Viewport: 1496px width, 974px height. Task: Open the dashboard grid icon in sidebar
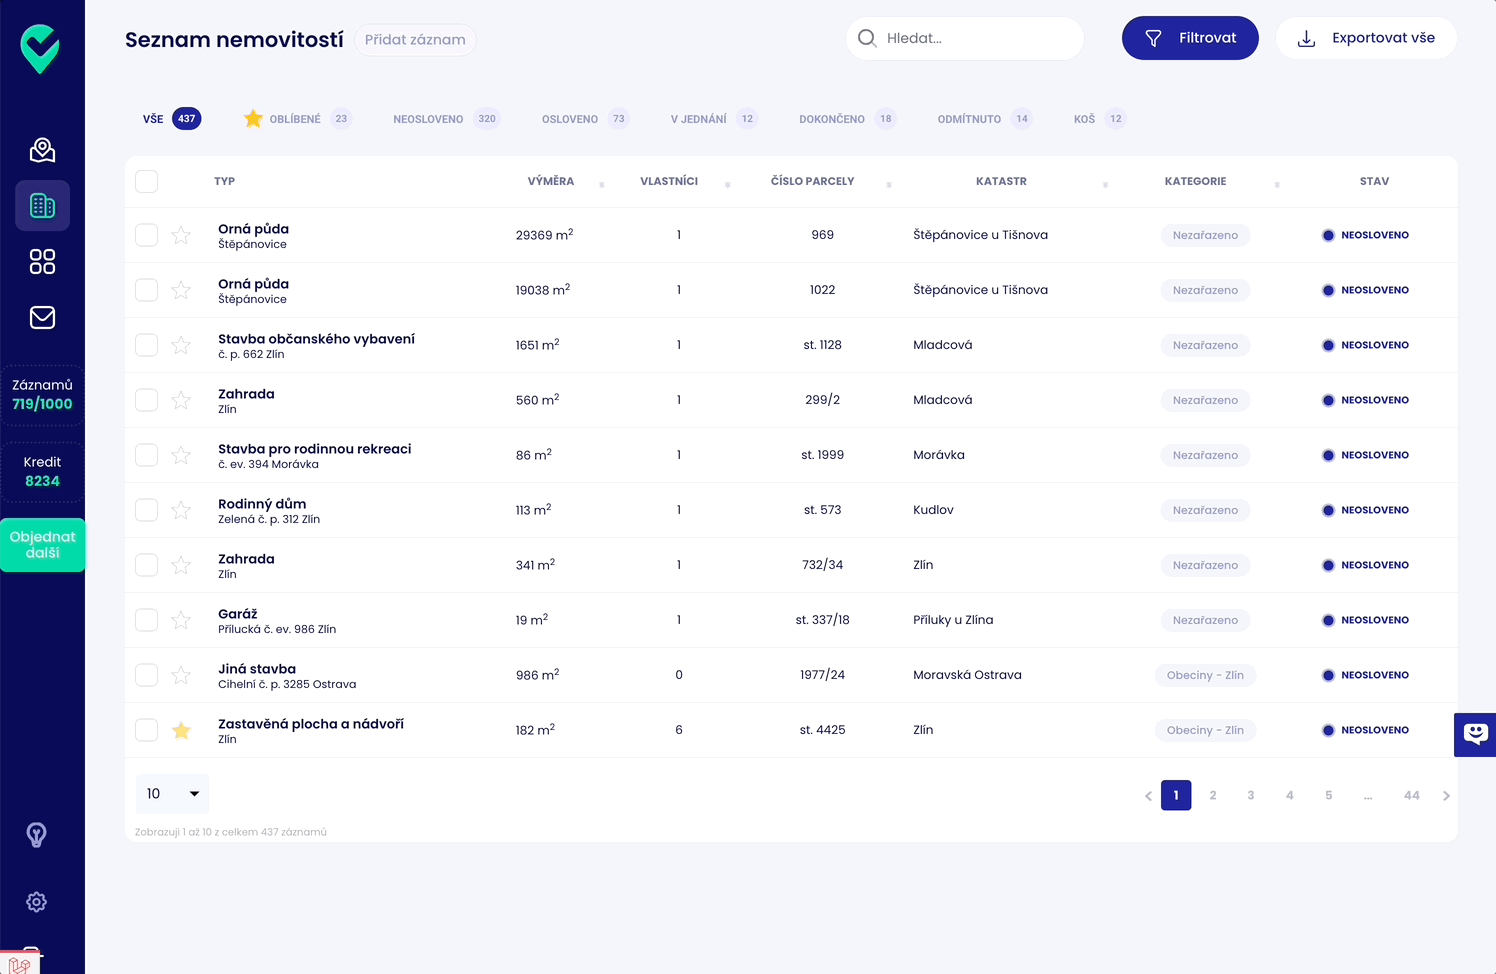(x=42, y=262)
